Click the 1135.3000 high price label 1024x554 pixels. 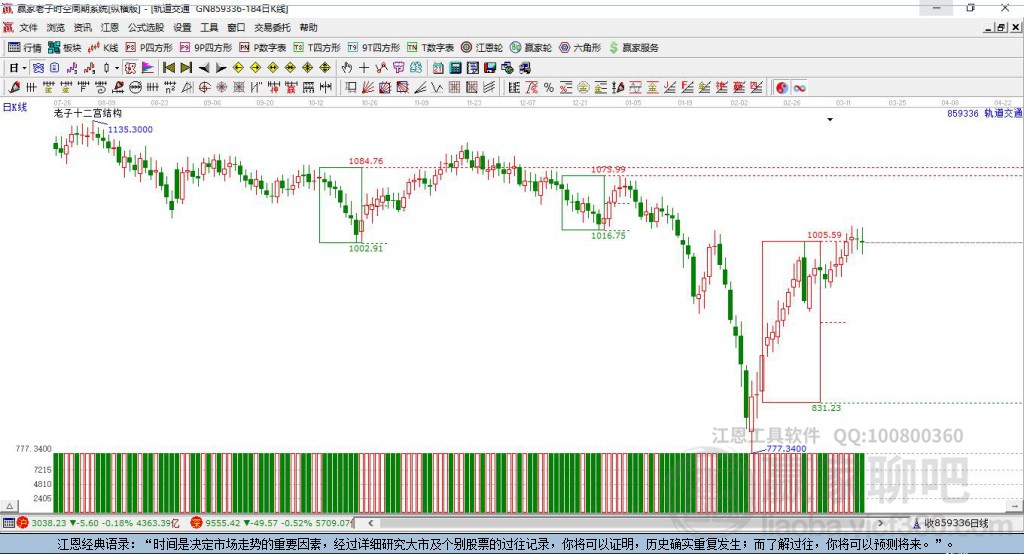tap(130, 129)
